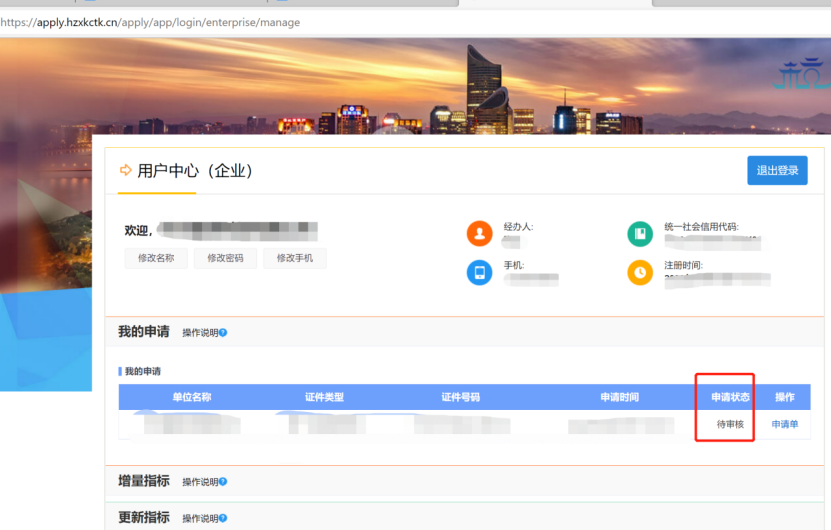831x530 pixels.
Task: Select the 待审核 status cell
Action: pyautogui.click(x=730, y=425)
